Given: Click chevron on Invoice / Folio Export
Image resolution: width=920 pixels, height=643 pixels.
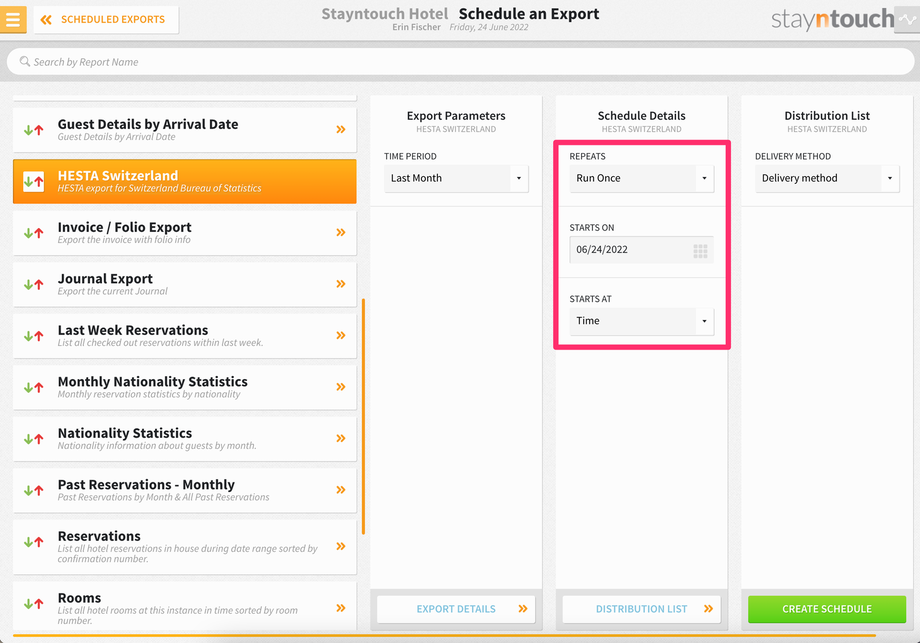Looking at the screenshot, I should coord(341,232).
